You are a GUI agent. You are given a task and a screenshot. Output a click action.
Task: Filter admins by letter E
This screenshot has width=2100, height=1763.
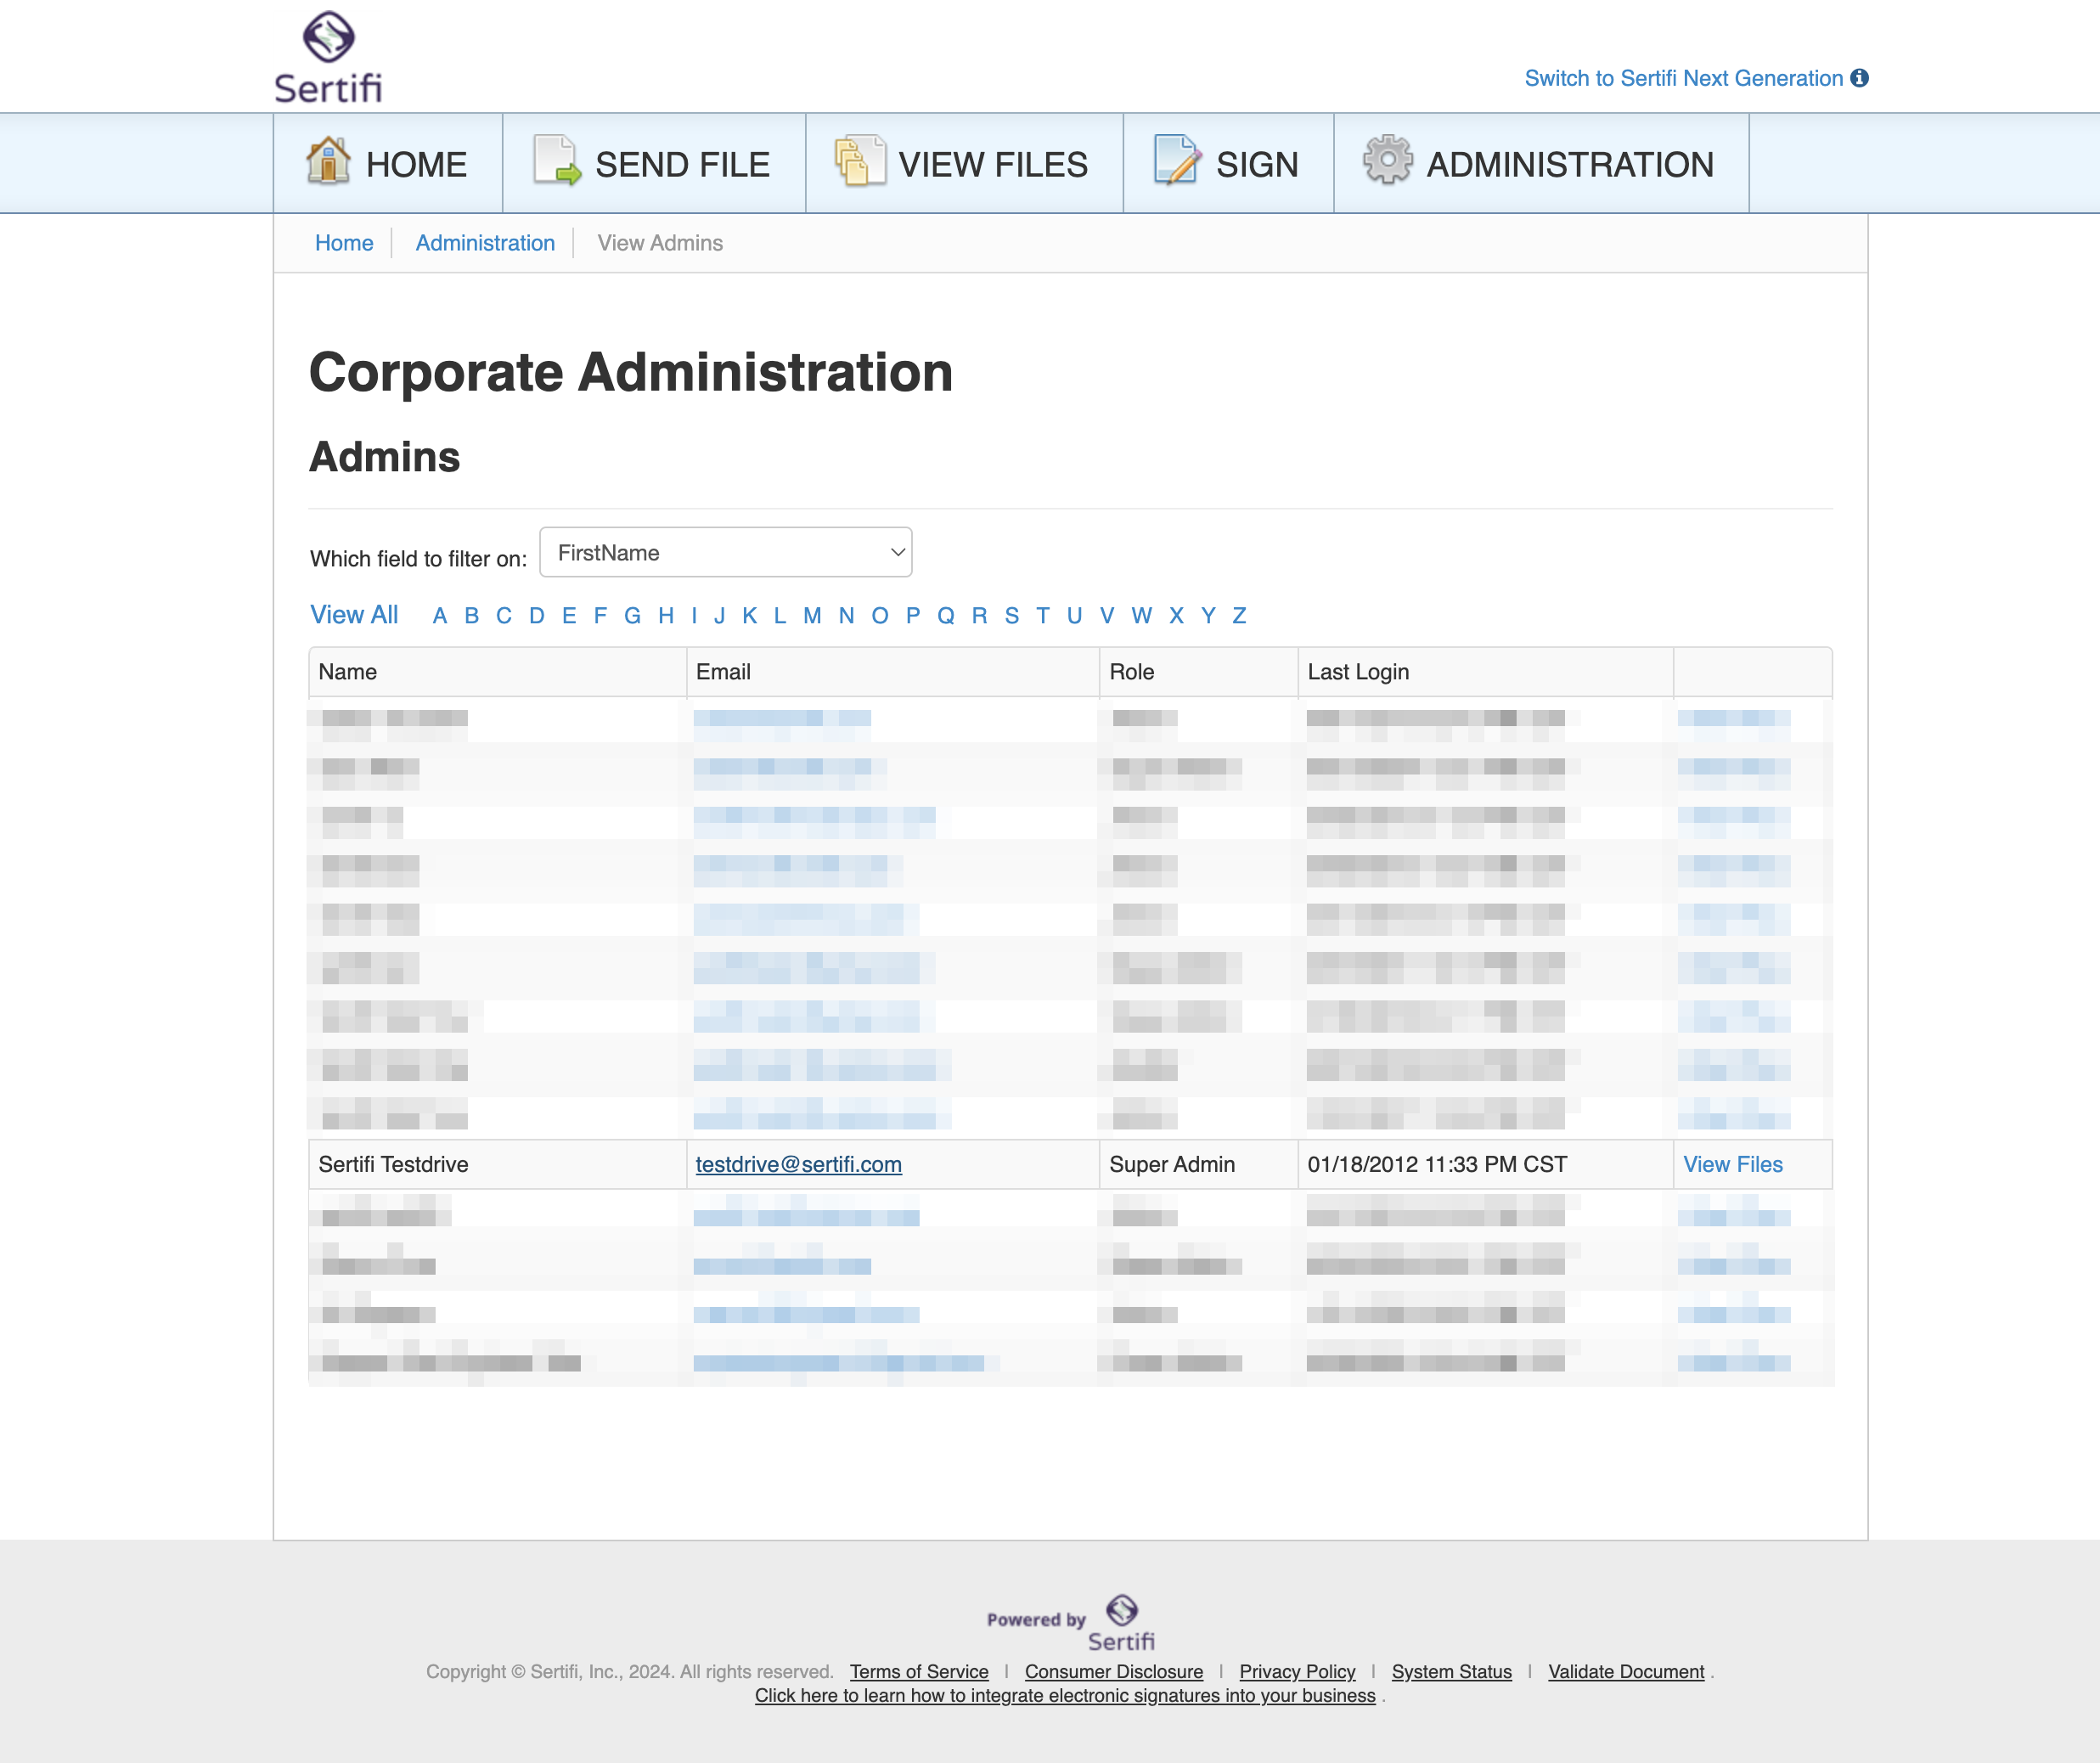coord(569,616)
